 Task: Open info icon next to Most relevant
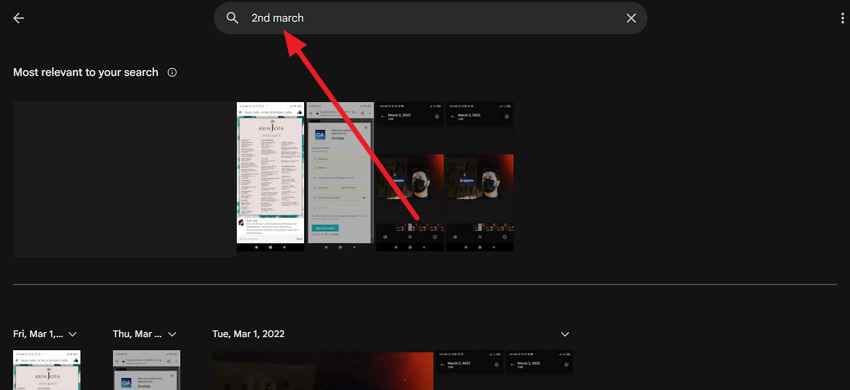pos(172,72)
